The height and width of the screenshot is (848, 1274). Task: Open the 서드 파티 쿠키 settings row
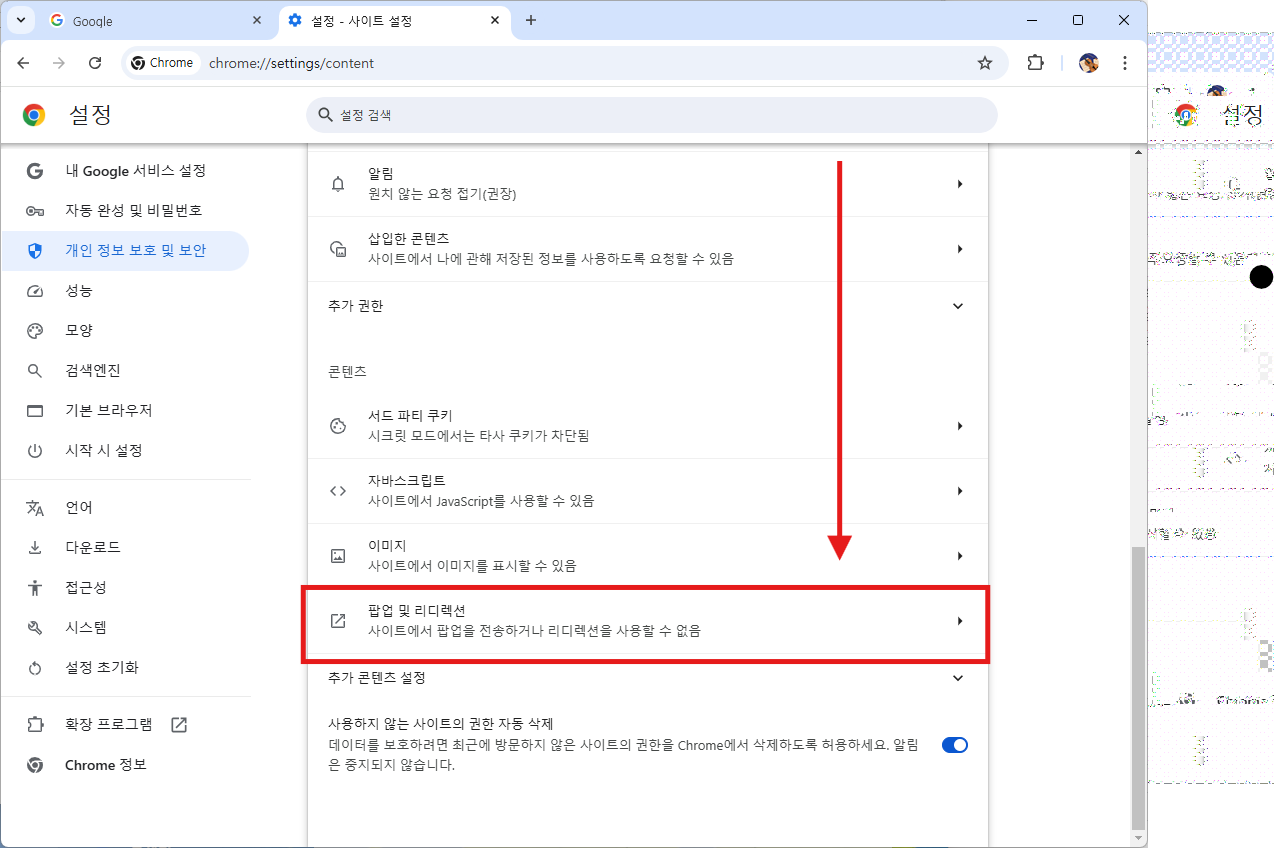pos(646,426)
